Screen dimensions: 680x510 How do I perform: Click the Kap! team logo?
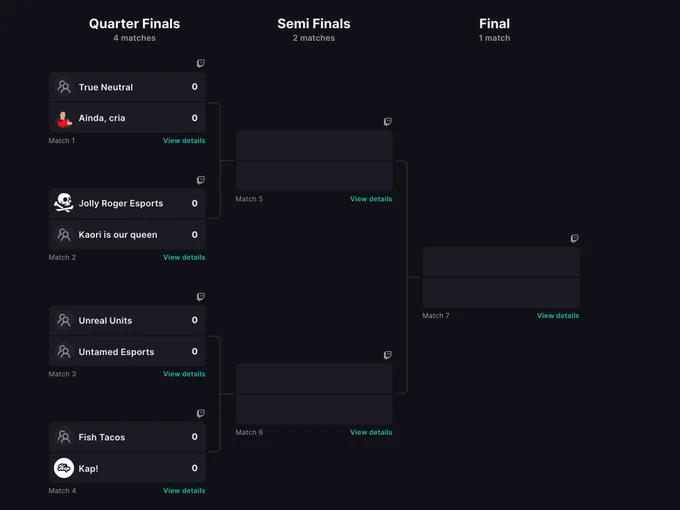pos(64,468)
